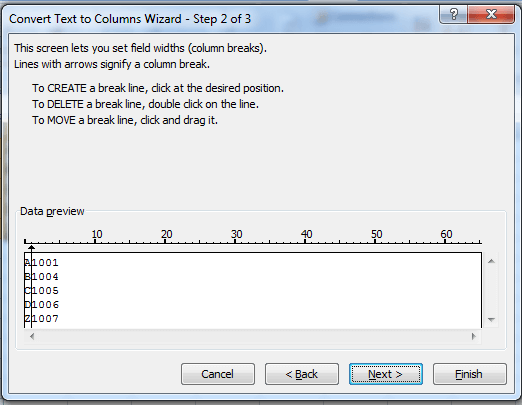This screenshot has height=405, width=522.
Task: Click the preview scroll left arrow
Action: [32, 336]
